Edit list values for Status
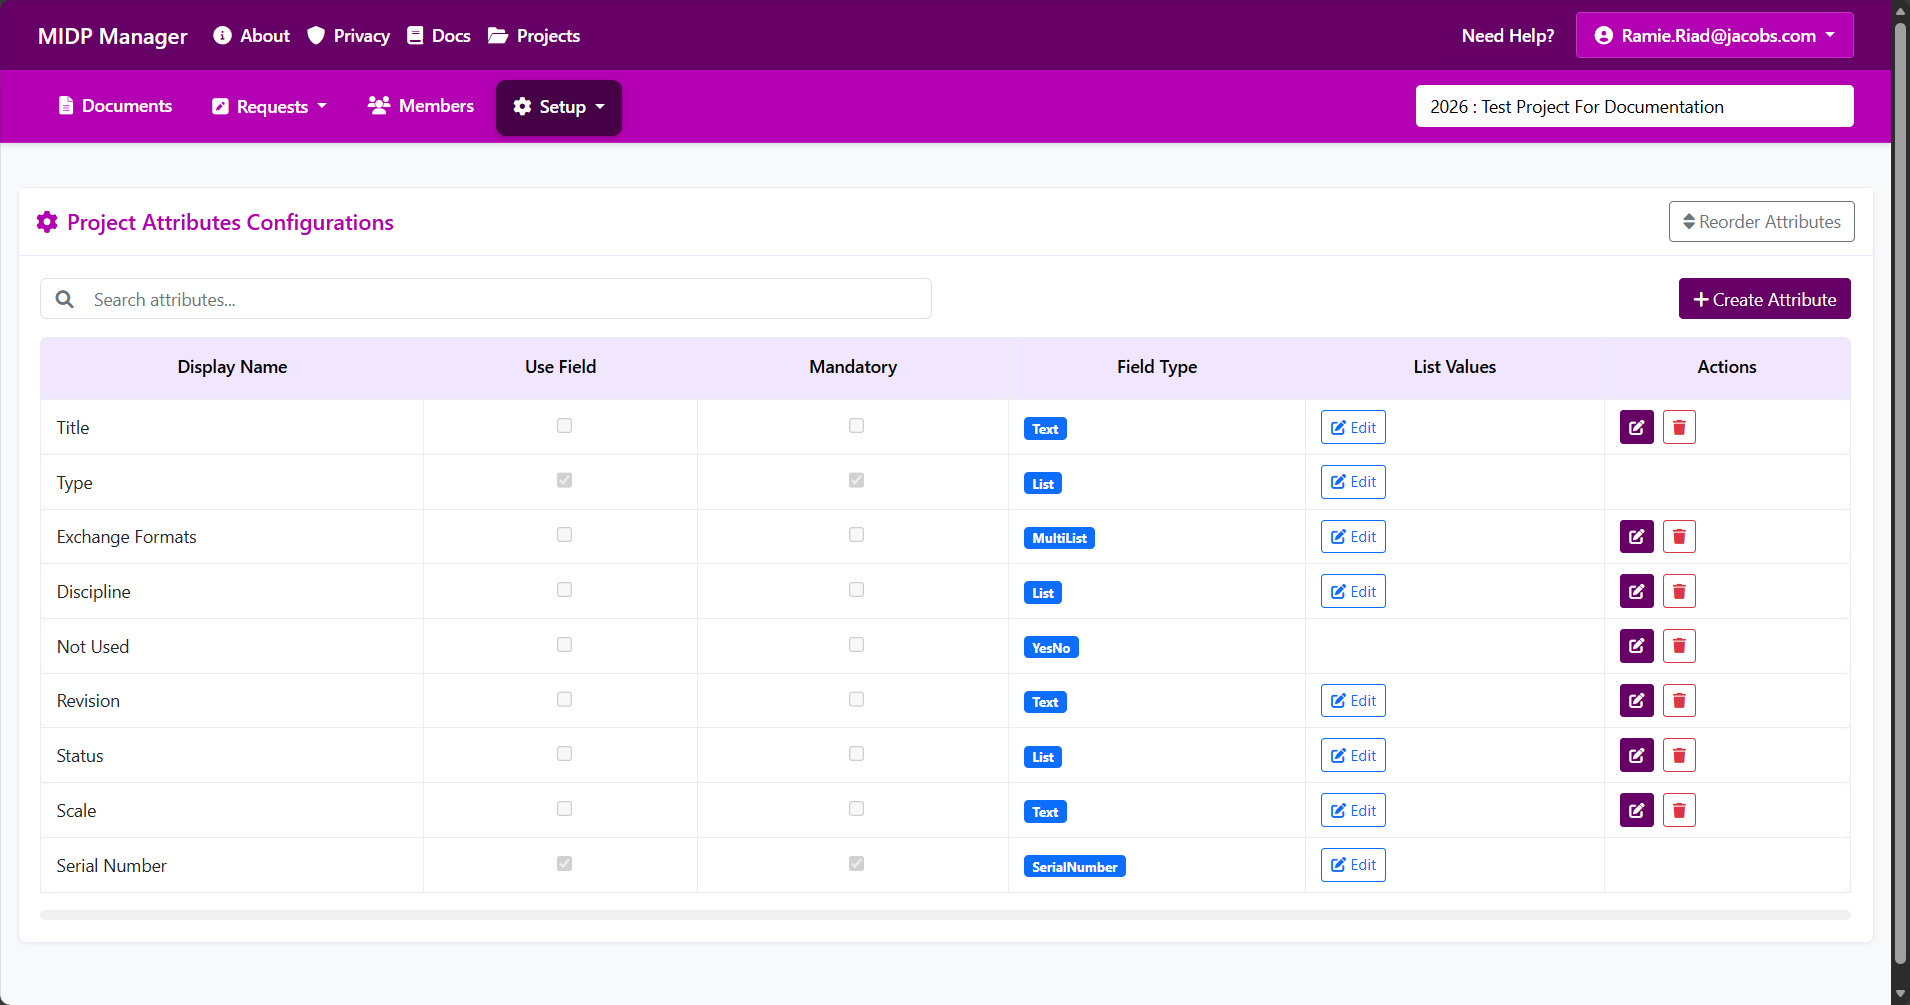 click(1353, 755)
